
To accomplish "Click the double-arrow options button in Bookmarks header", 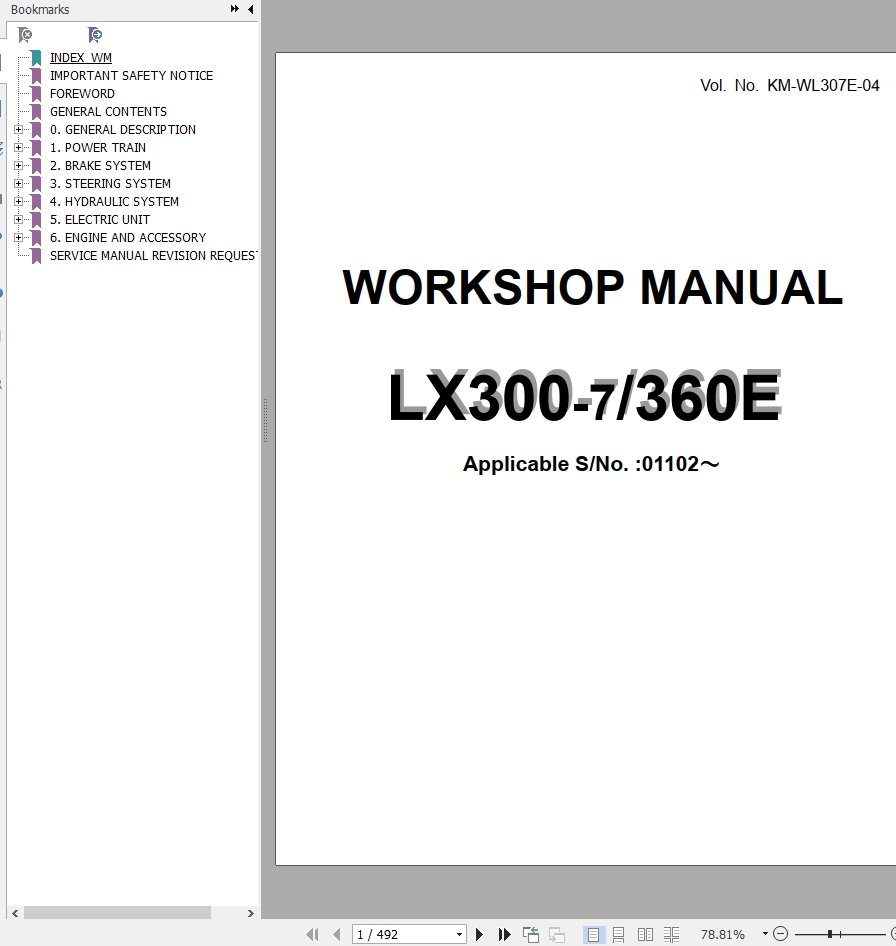I will [x=235, y=9].
